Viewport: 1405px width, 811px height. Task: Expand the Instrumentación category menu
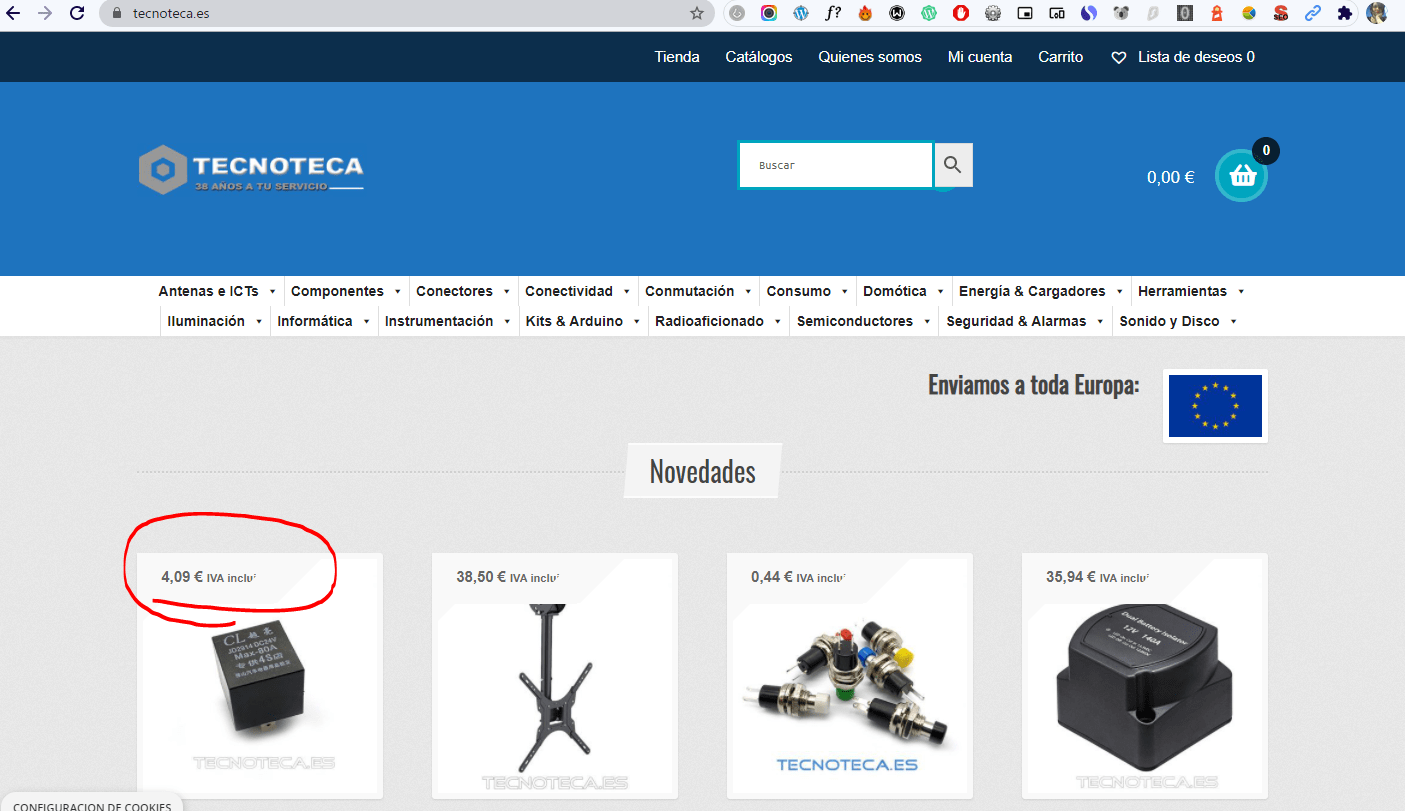tap(448, 321)
